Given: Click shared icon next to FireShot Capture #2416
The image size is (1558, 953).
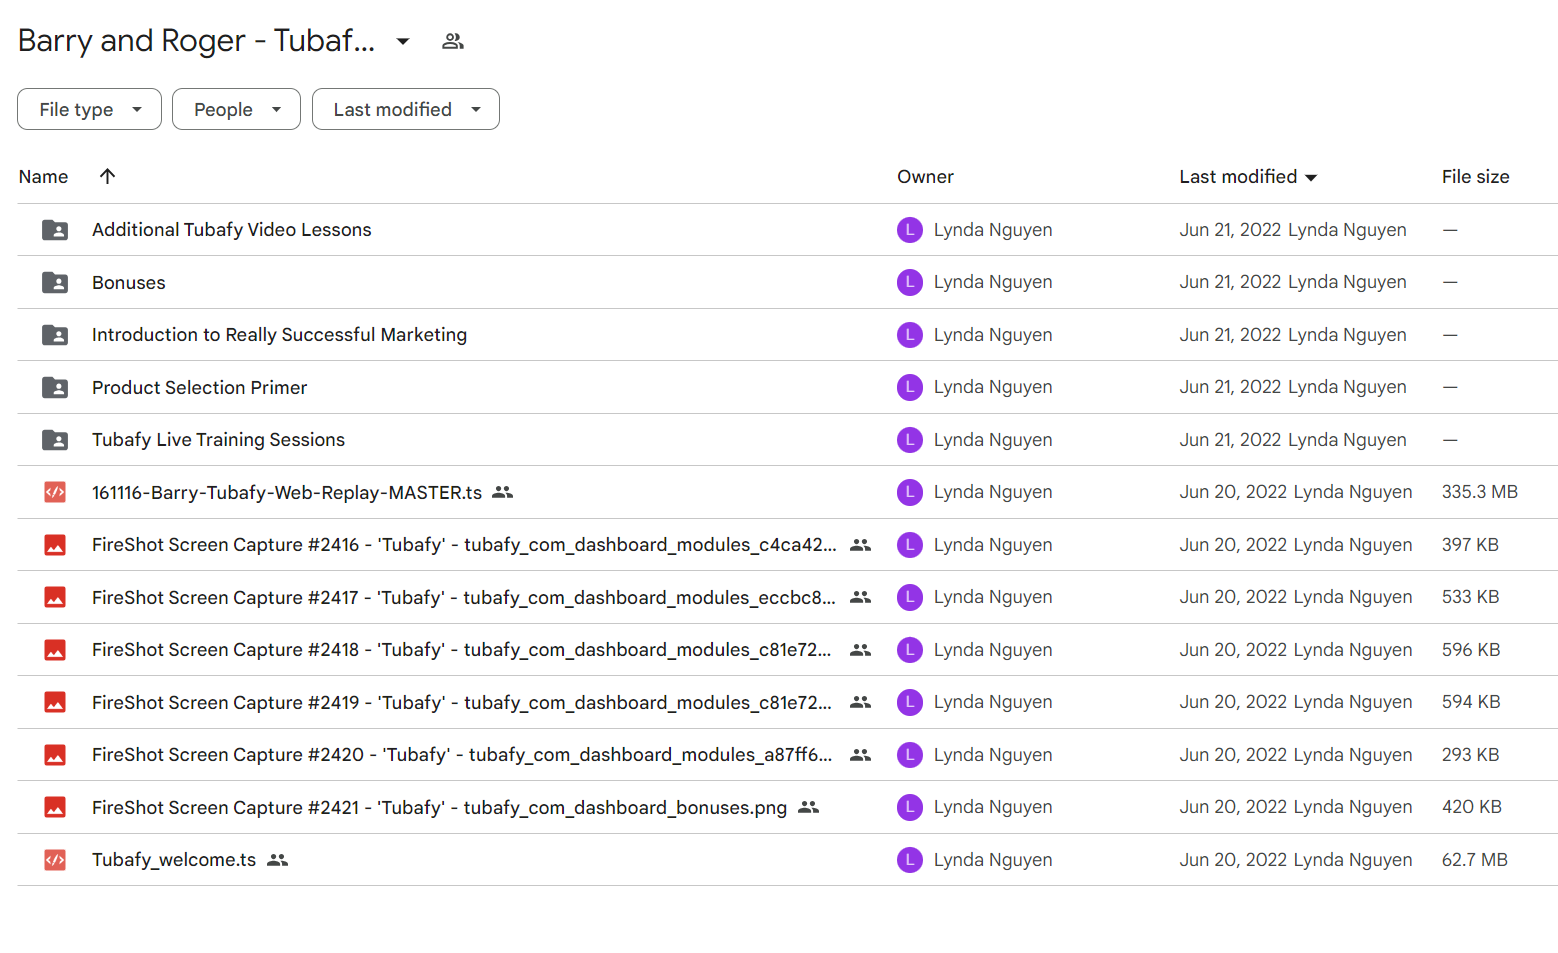Looking at the screenshot, I should pyautogui.click(x=860, y=545).
